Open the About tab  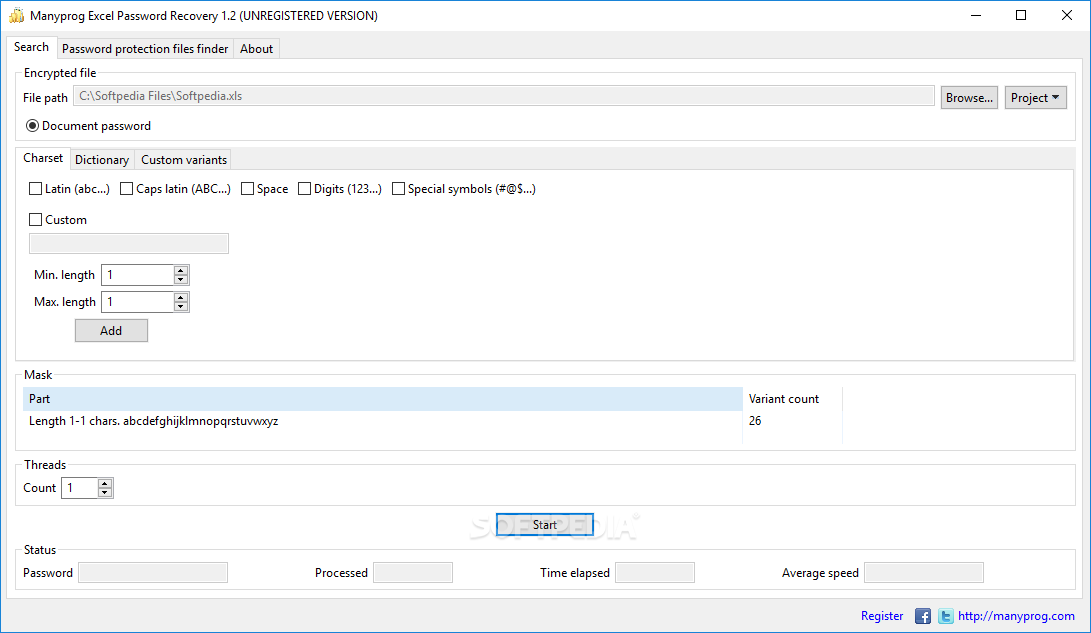click(256, 49)
